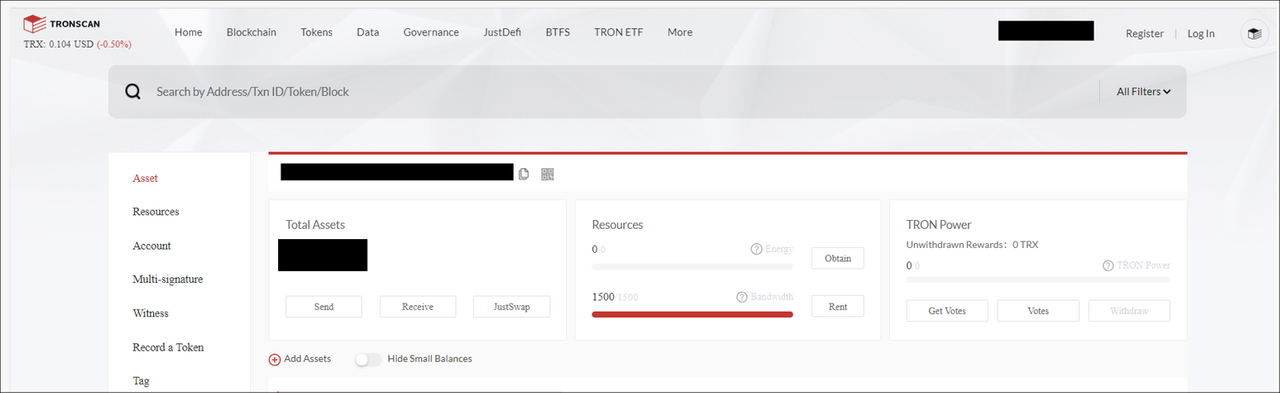The width and height of the screenshot is (1280, 393).
Task: Click the Log In link
Action: (1201, 33)
